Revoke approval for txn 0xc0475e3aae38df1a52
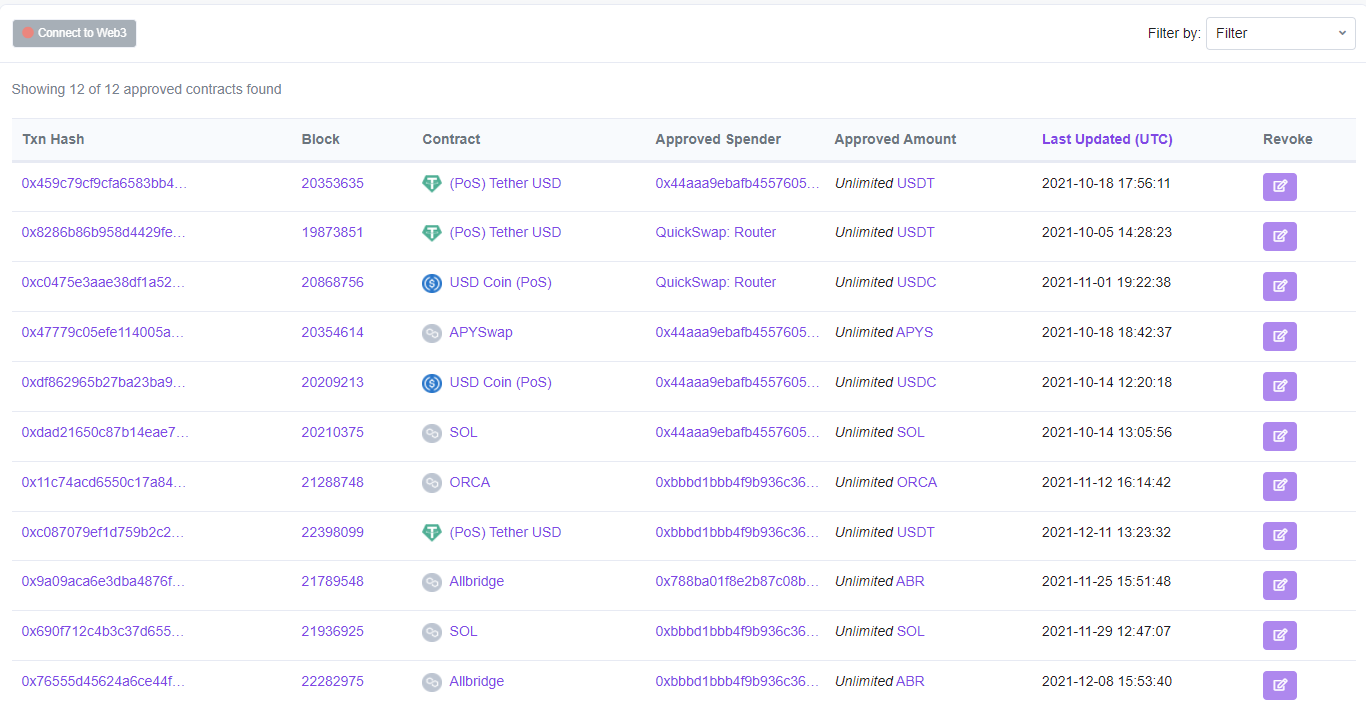 [1280, 286]
